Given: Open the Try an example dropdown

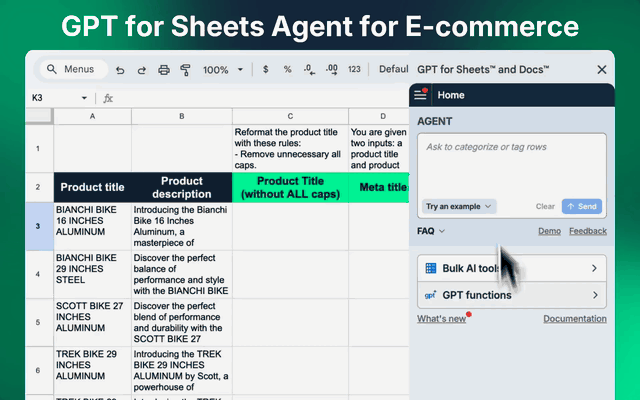Looking at the screenshot, I should tap(458, 207).
